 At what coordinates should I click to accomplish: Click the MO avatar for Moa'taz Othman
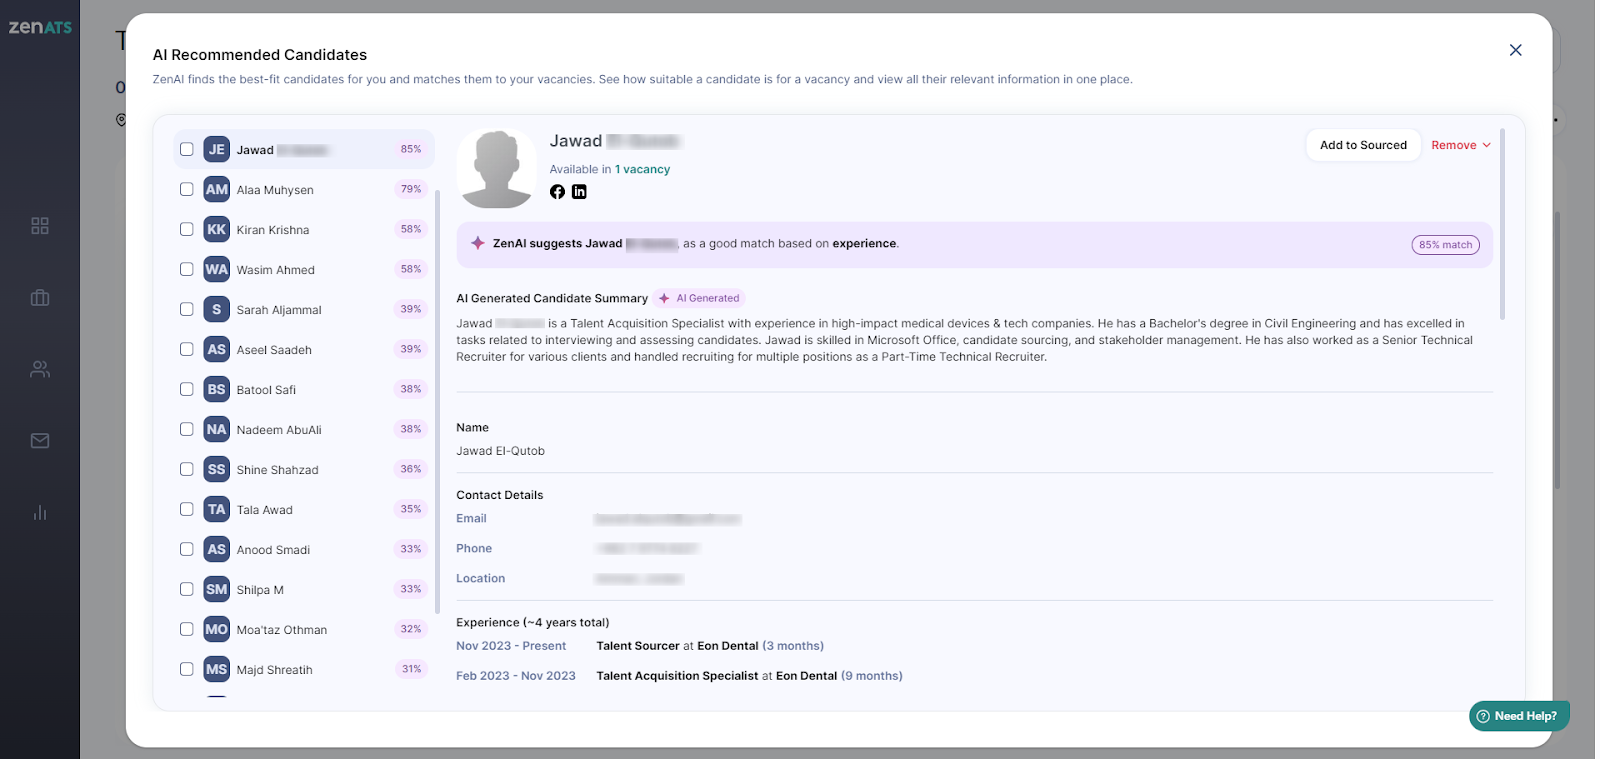[x=217, y=629]
